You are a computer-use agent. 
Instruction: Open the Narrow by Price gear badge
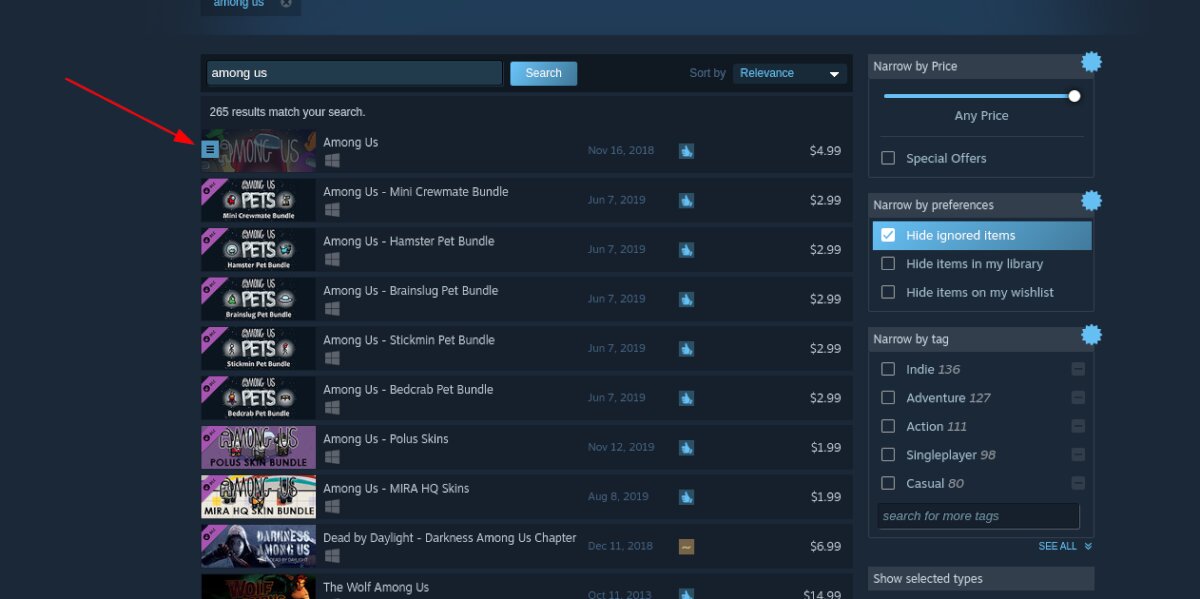click(x=1091, y=61)
